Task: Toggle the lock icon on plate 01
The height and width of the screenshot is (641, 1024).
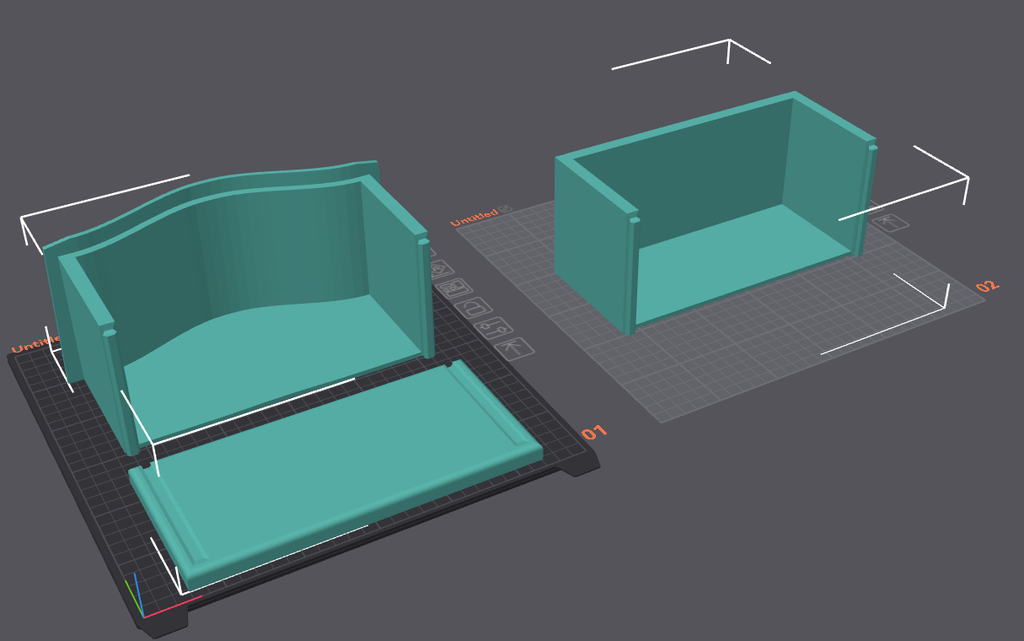Action: 475,307
